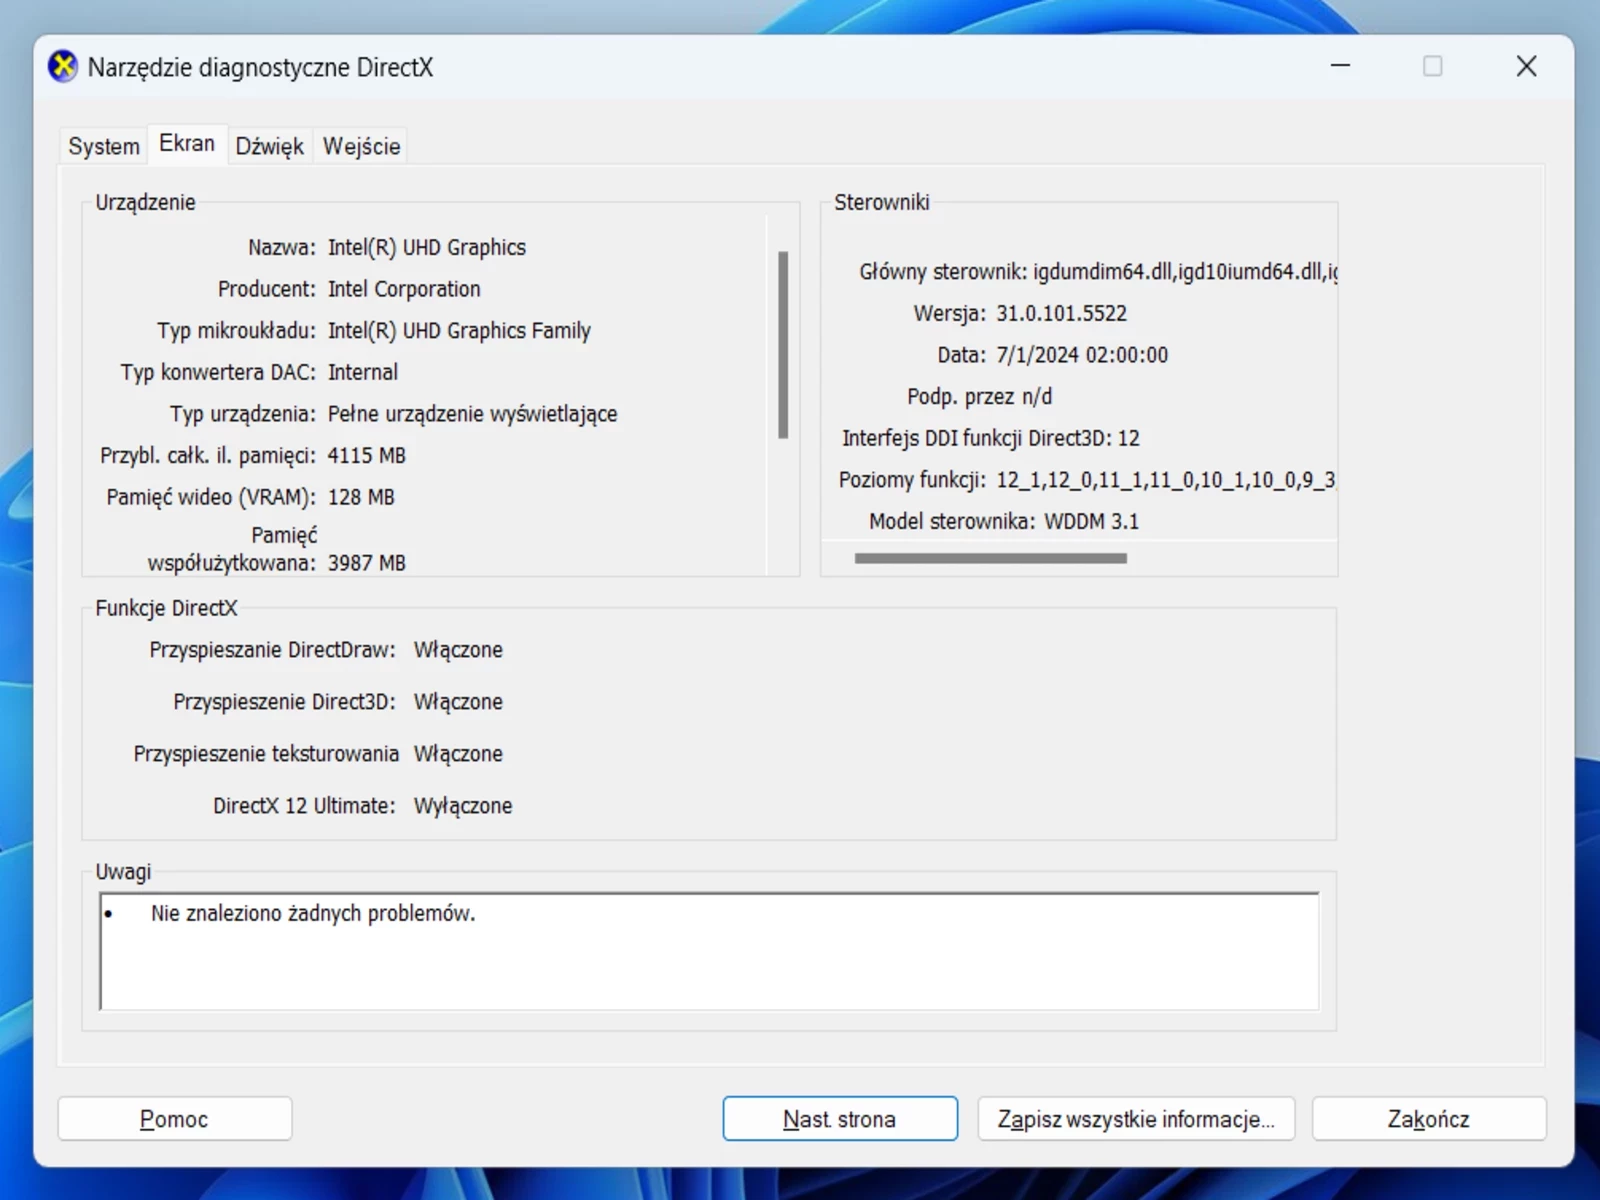Open the Dźwięk tab
The width and height of the screenshot is (1600, 1200).
pyautogui.click(x=270, y=146)
